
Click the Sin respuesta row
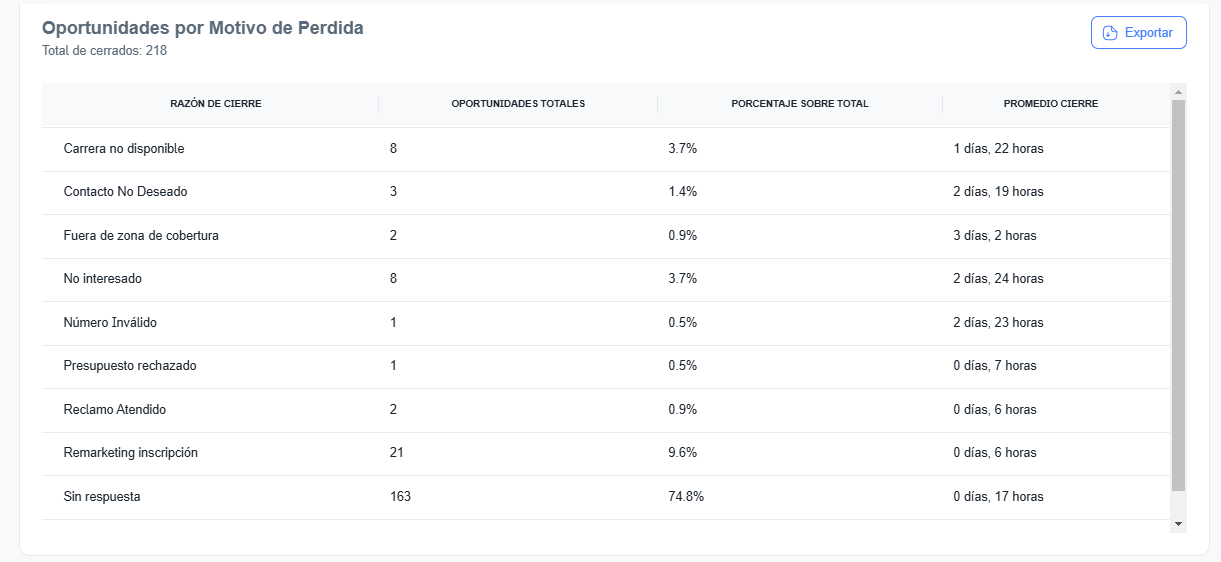pyautogui.click(x=102, y=497)
